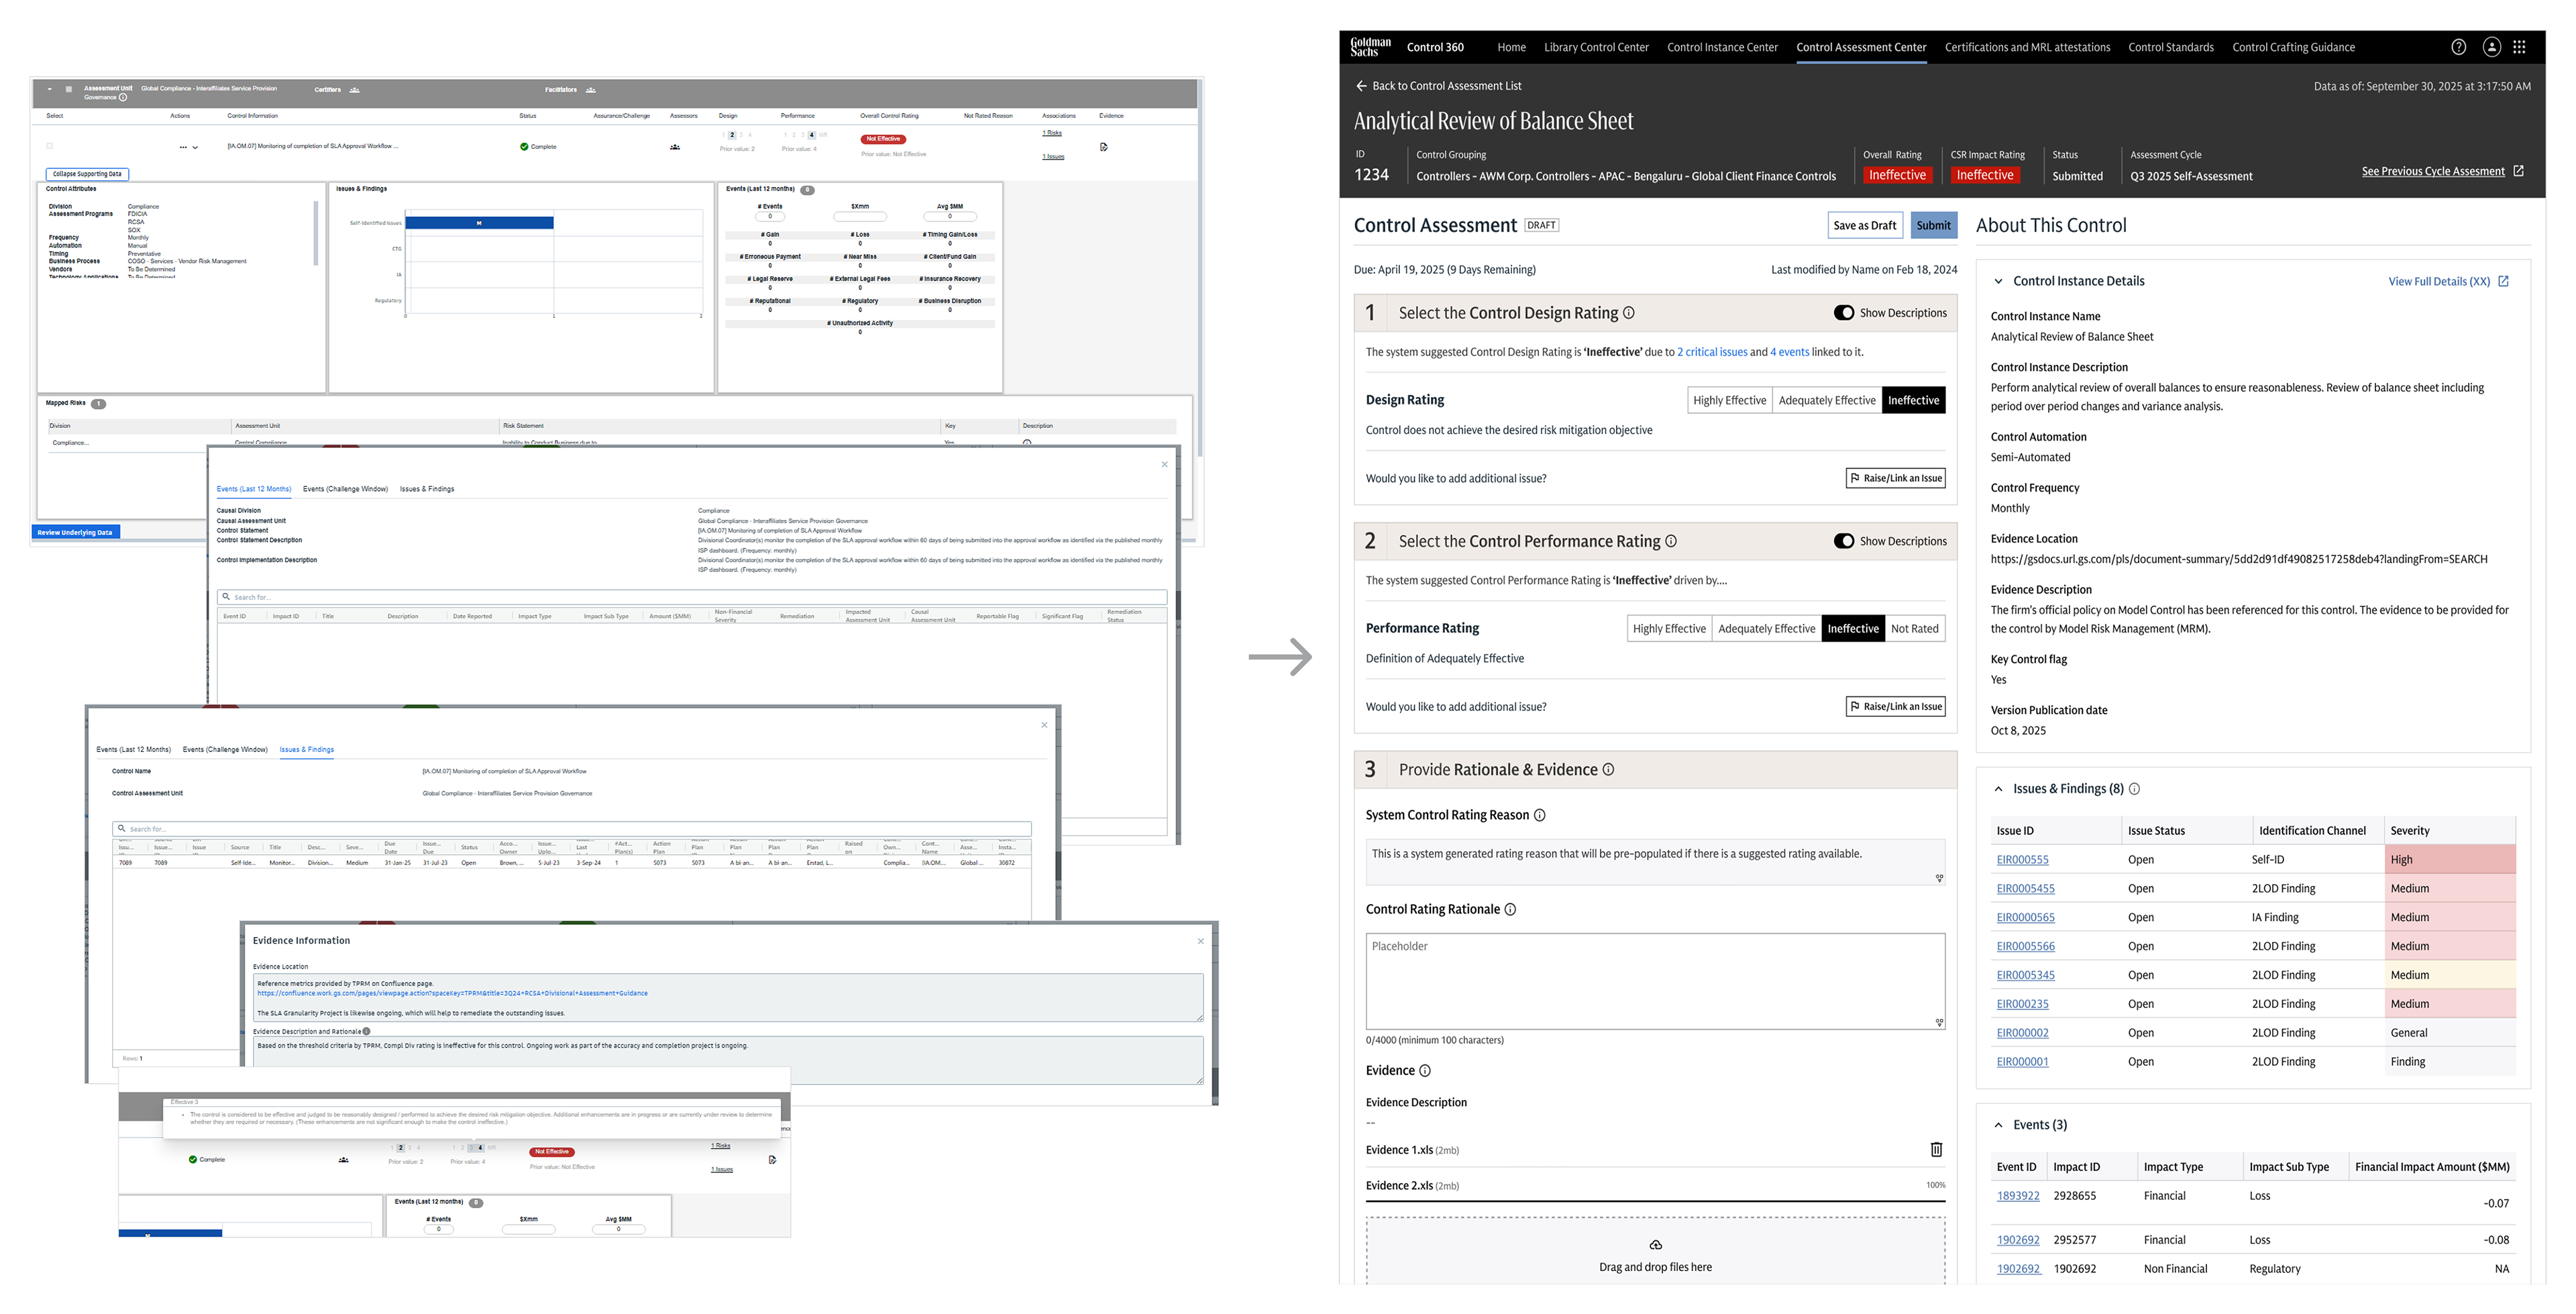Open the apps grid menu icon

2520,47
